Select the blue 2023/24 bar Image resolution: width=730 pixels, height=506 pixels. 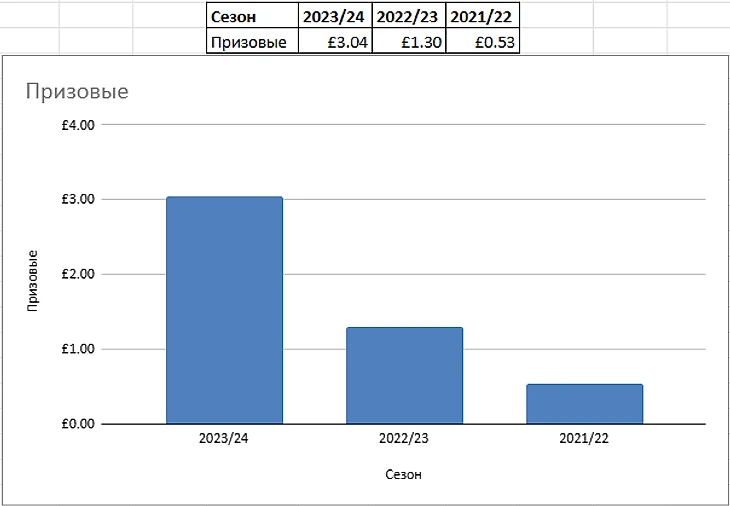pos(224,310)
